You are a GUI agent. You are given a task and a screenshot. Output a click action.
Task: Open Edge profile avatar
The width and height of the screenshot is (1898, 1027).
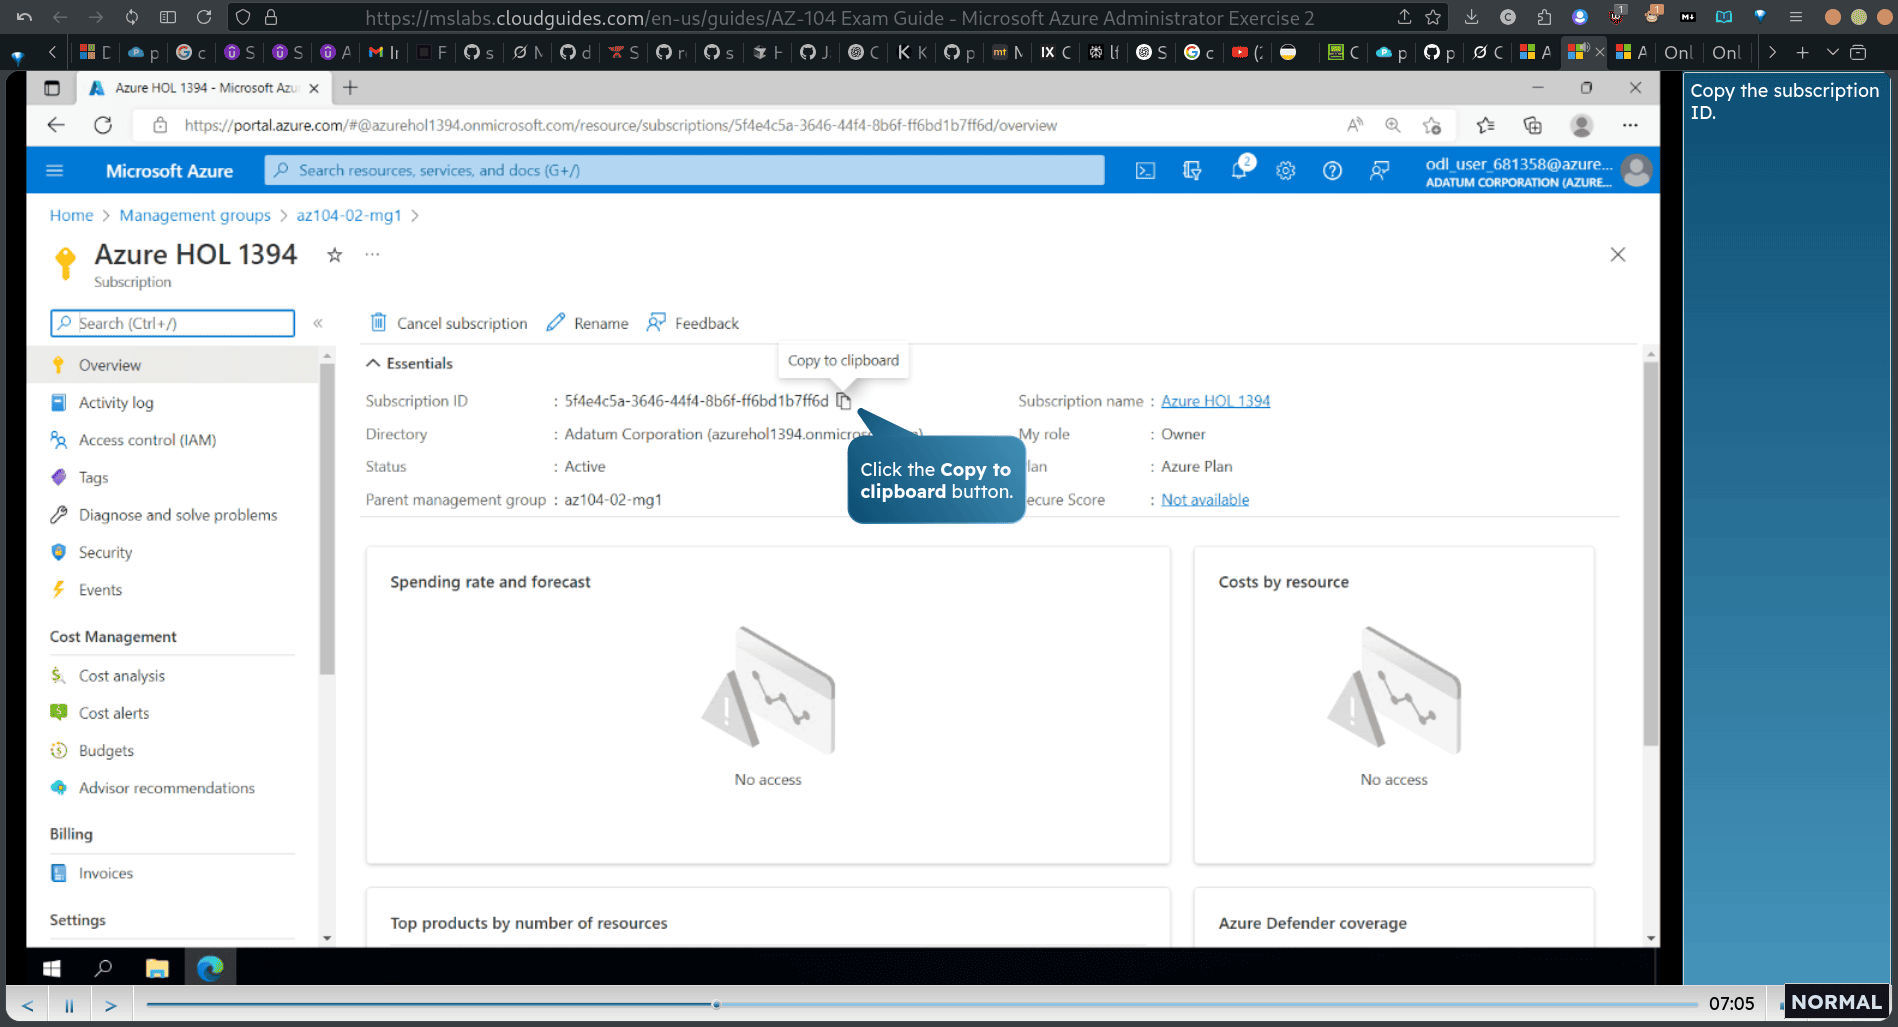pyautogui.click(x=1581, y=125)
